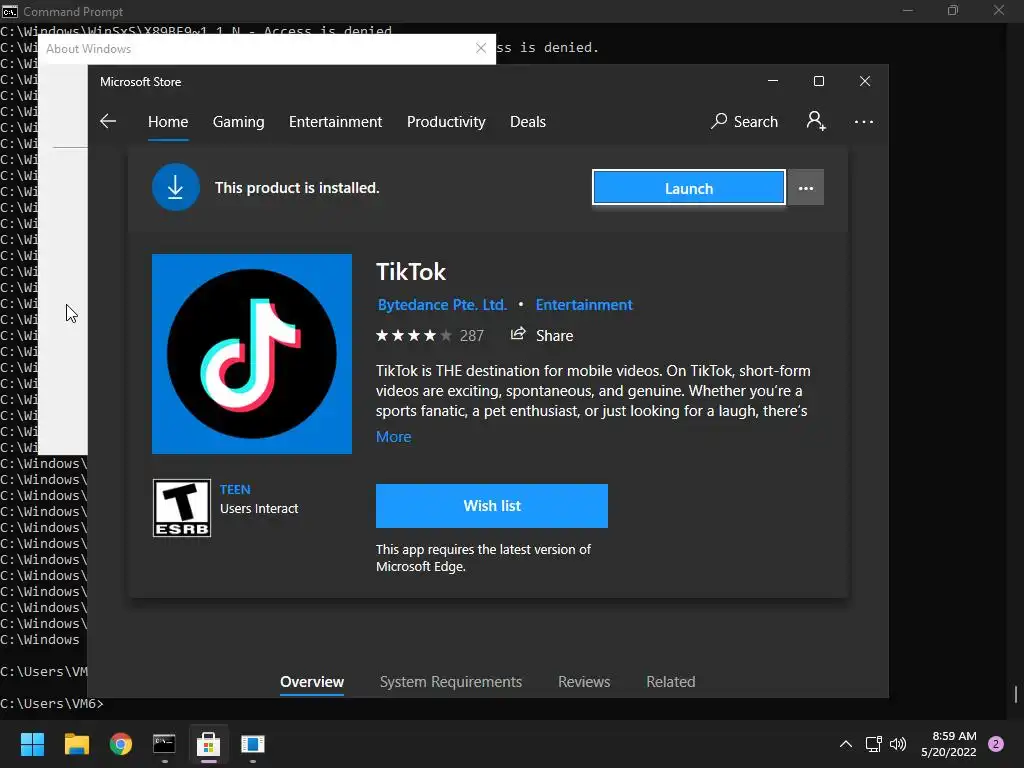Click the About Windows taskbar icon

click(x=253, y=744)
